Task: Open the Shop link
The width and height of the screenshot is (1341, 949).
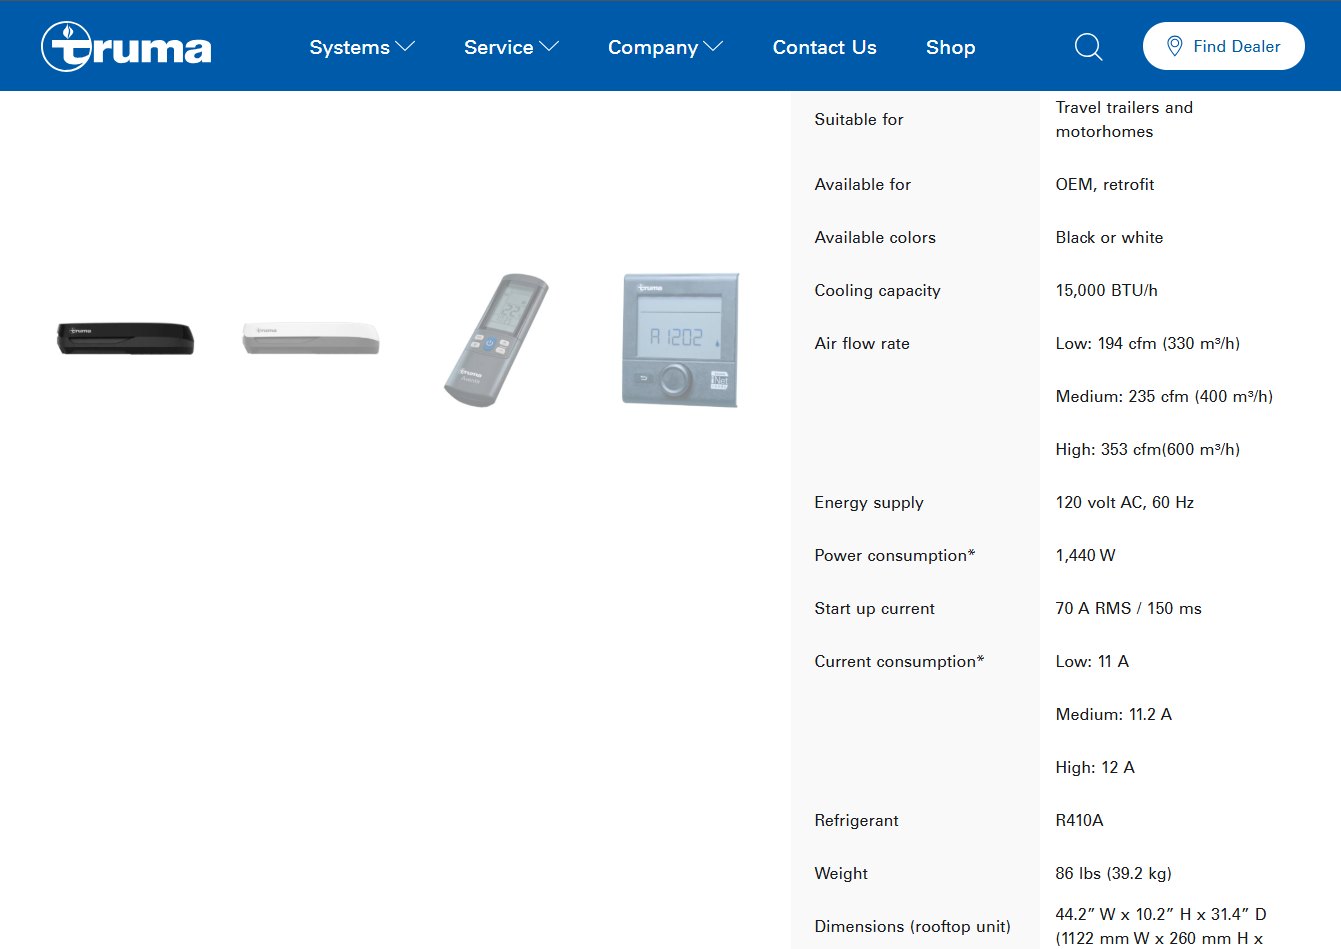Action: click(x=950, y=47)
